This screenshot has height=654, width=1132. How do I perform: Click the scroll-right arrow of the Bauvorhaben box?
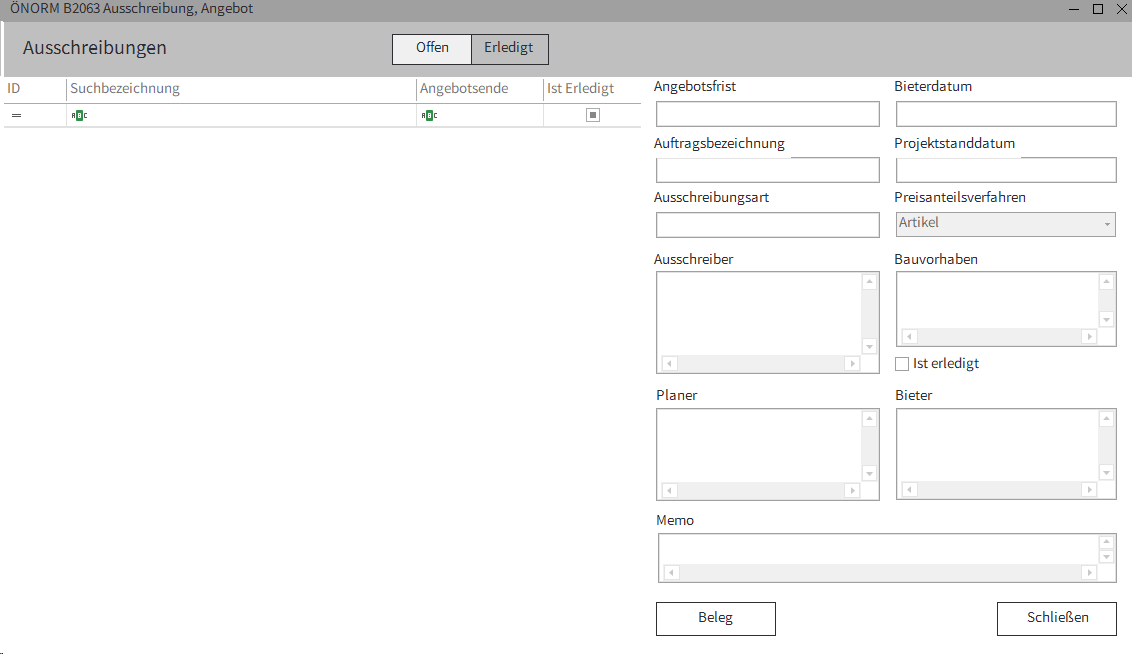[1089, 337]
